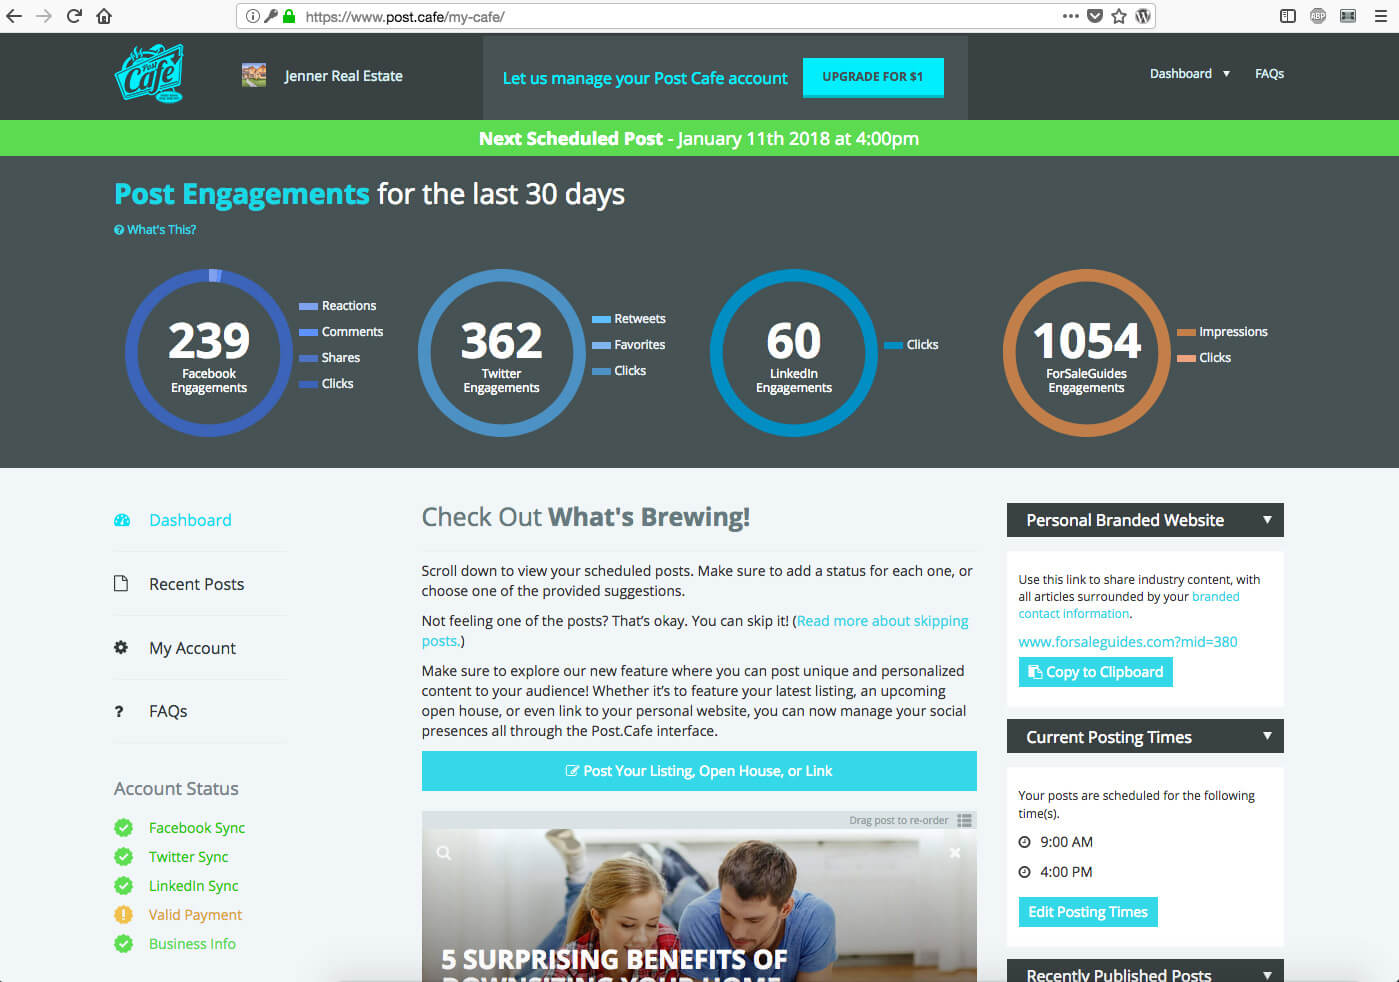Click the bookmark star icon in address bar
The height and width of the screenshot is (982, 1399).
point(1119,16)
